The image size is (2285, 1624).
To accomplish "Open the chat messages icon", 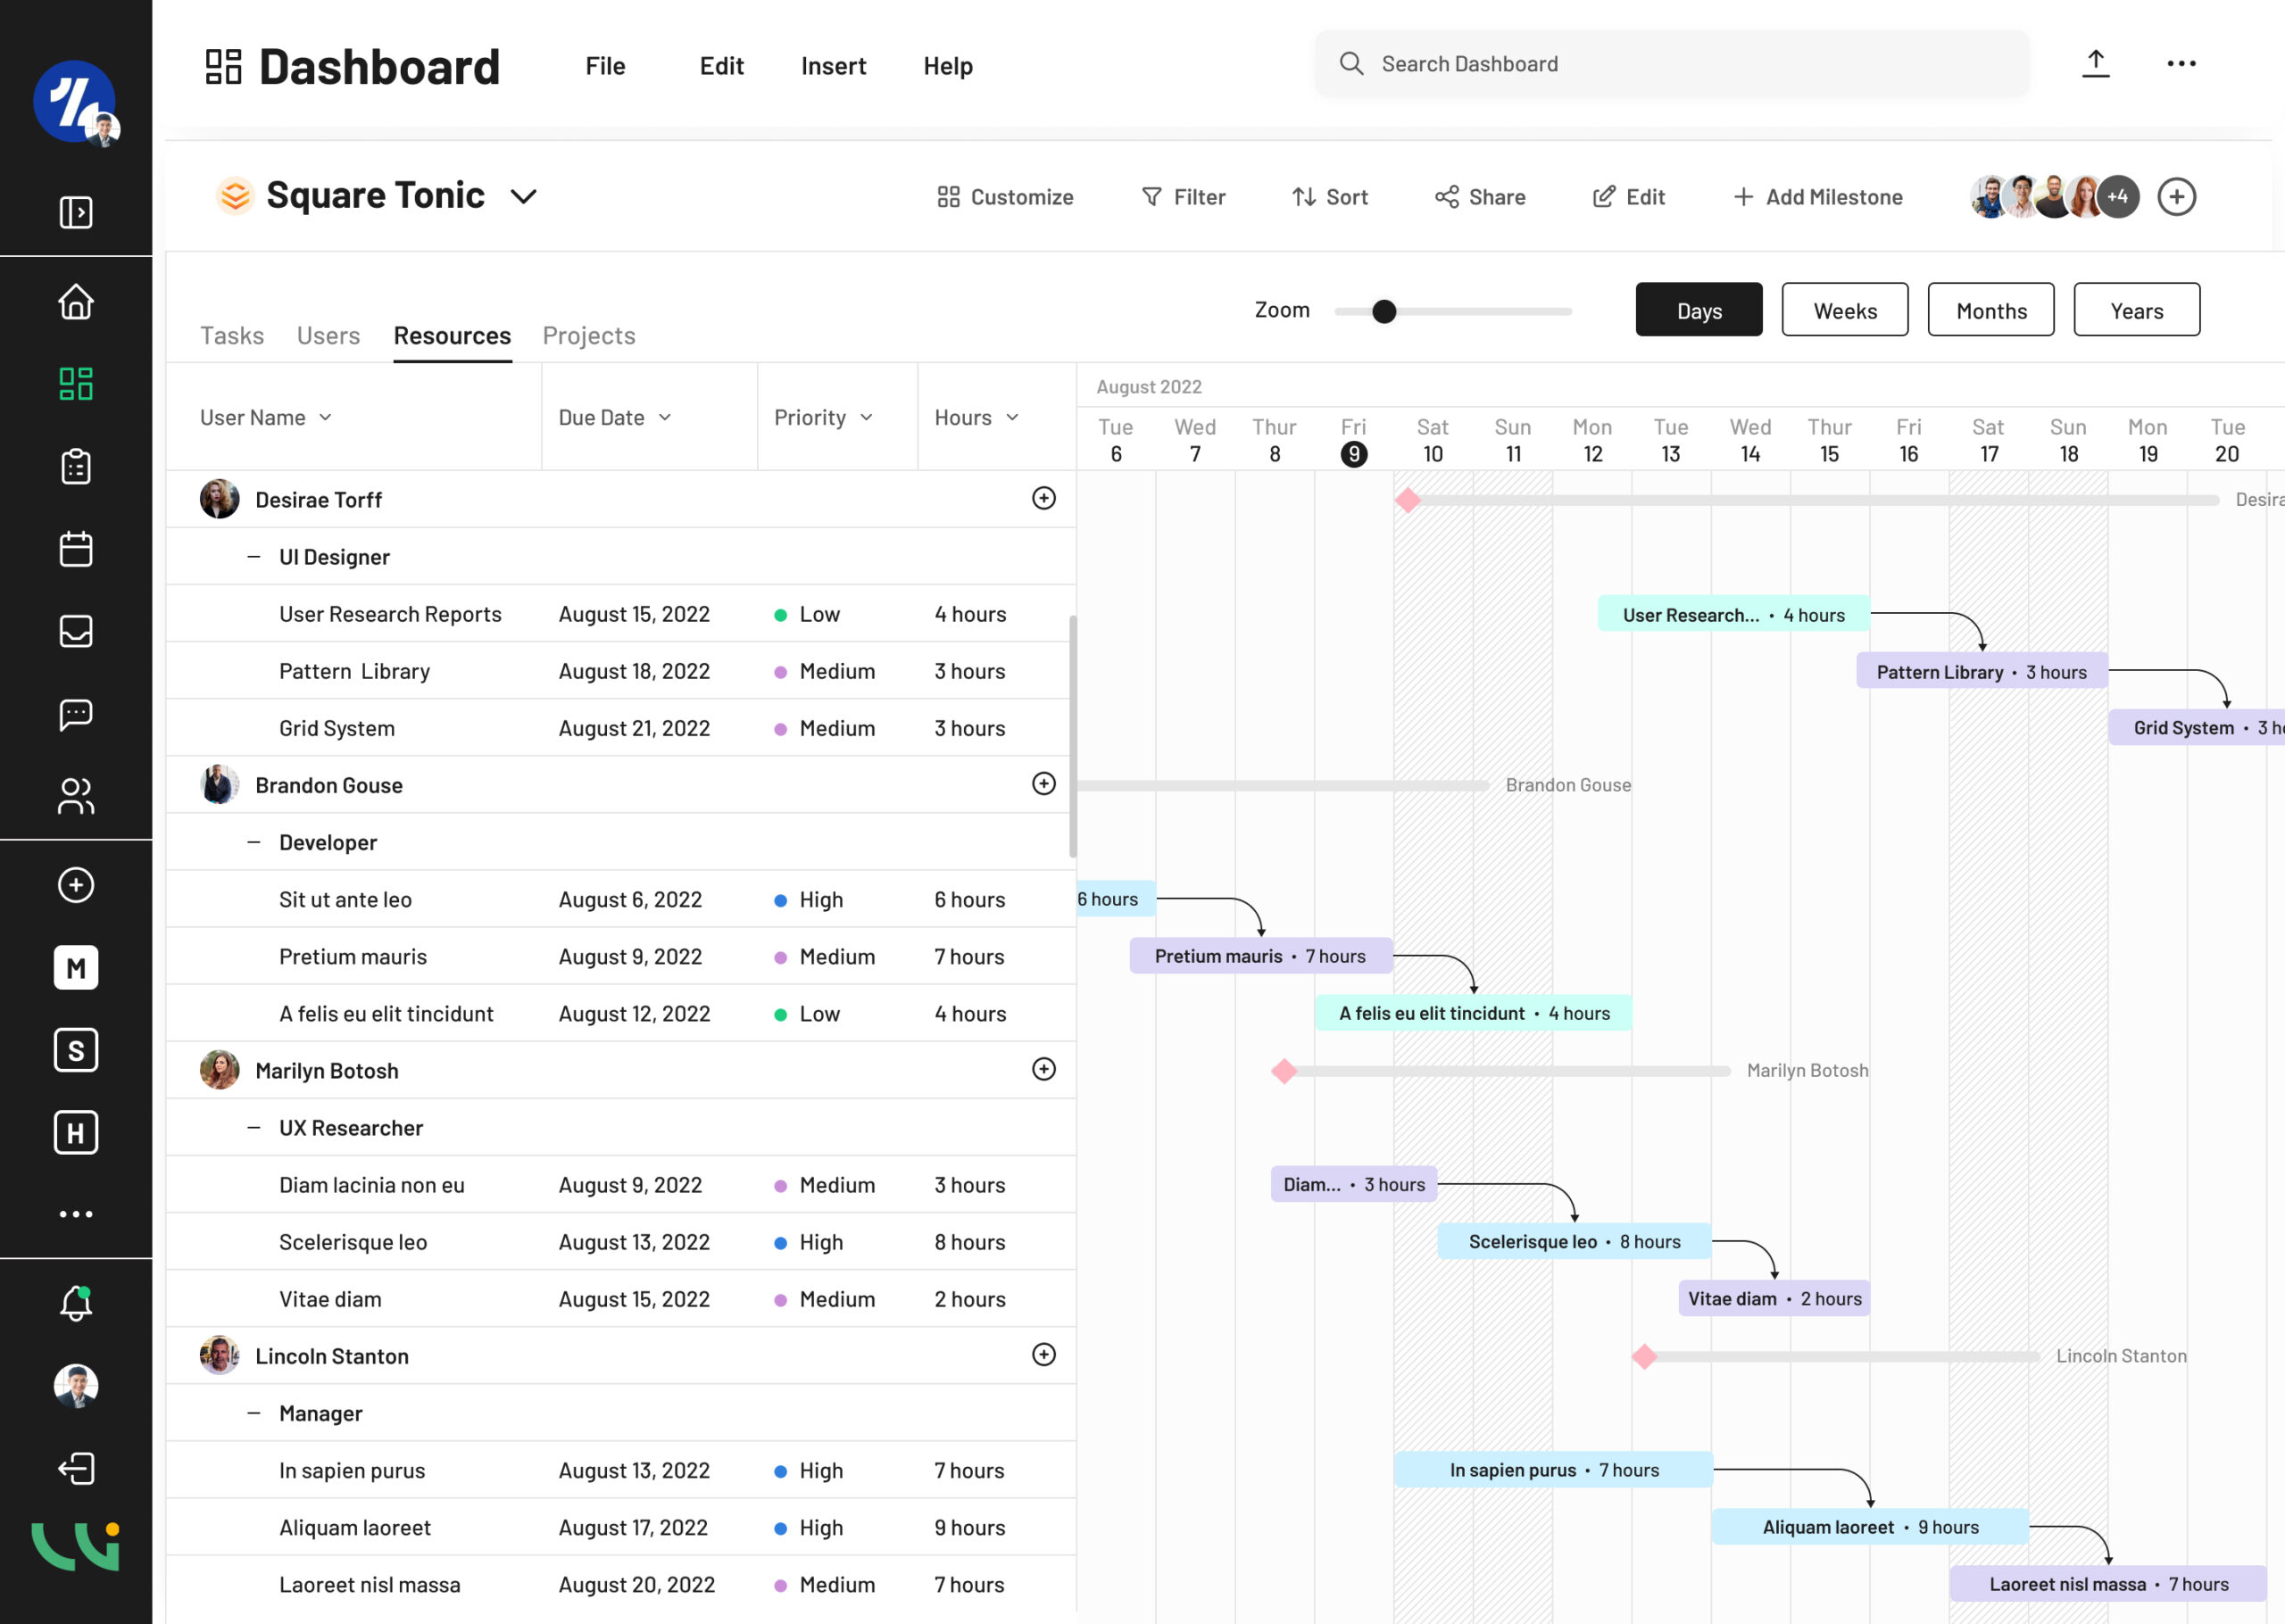I will click(x=76, y=714).
